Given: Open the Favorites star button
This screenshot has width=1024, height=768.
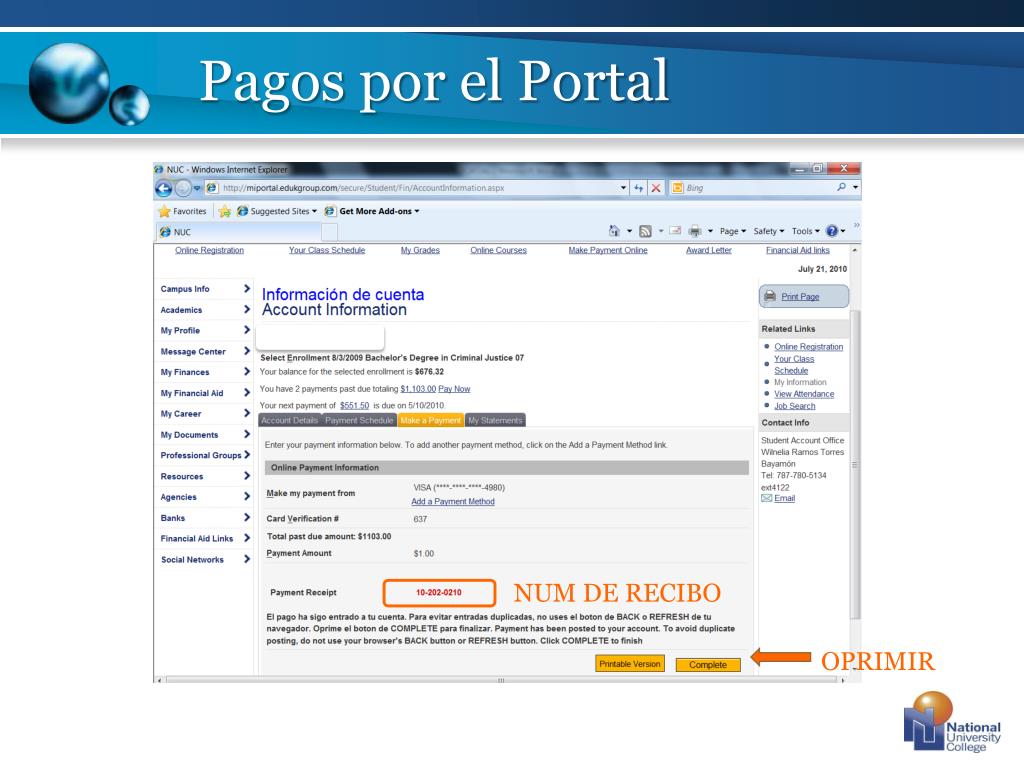Looking at the screenshot, I should (182, 212).
